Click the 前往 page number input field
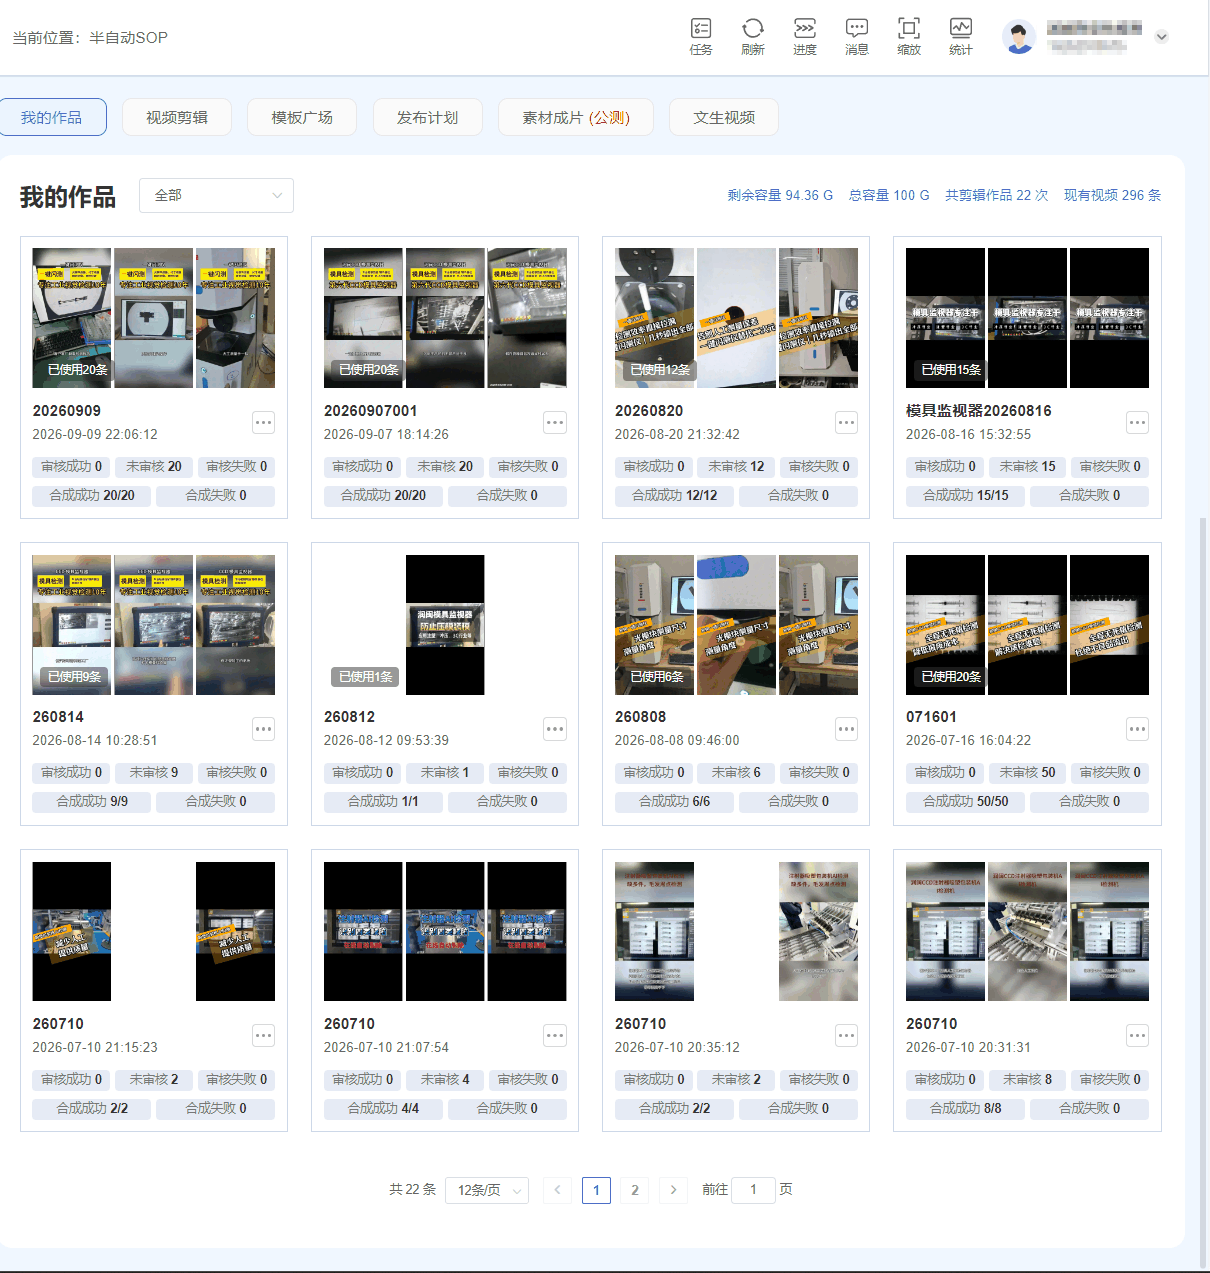This screenshot has height=1273, width=1210. 753,1190
